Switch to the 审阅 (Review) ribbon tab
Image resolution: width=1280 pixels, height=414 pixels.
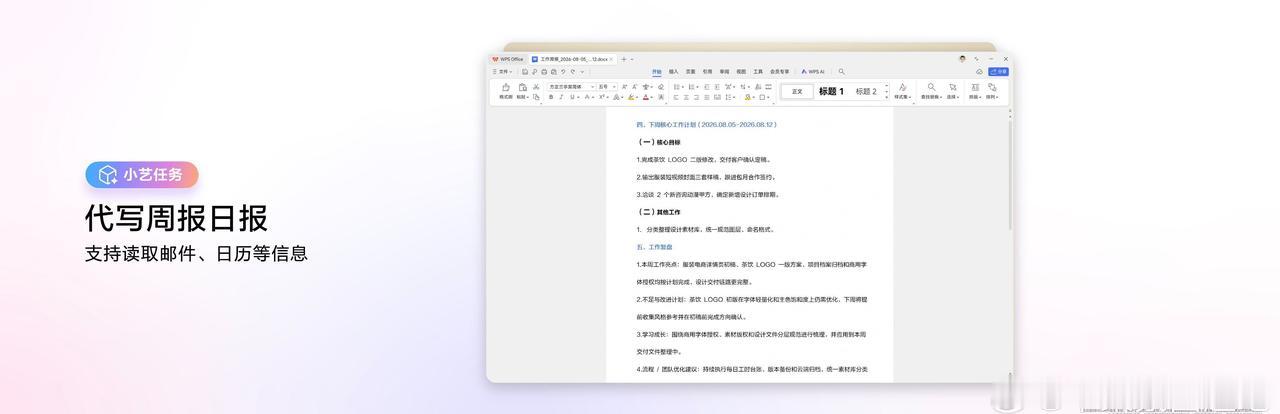(724, 72)
